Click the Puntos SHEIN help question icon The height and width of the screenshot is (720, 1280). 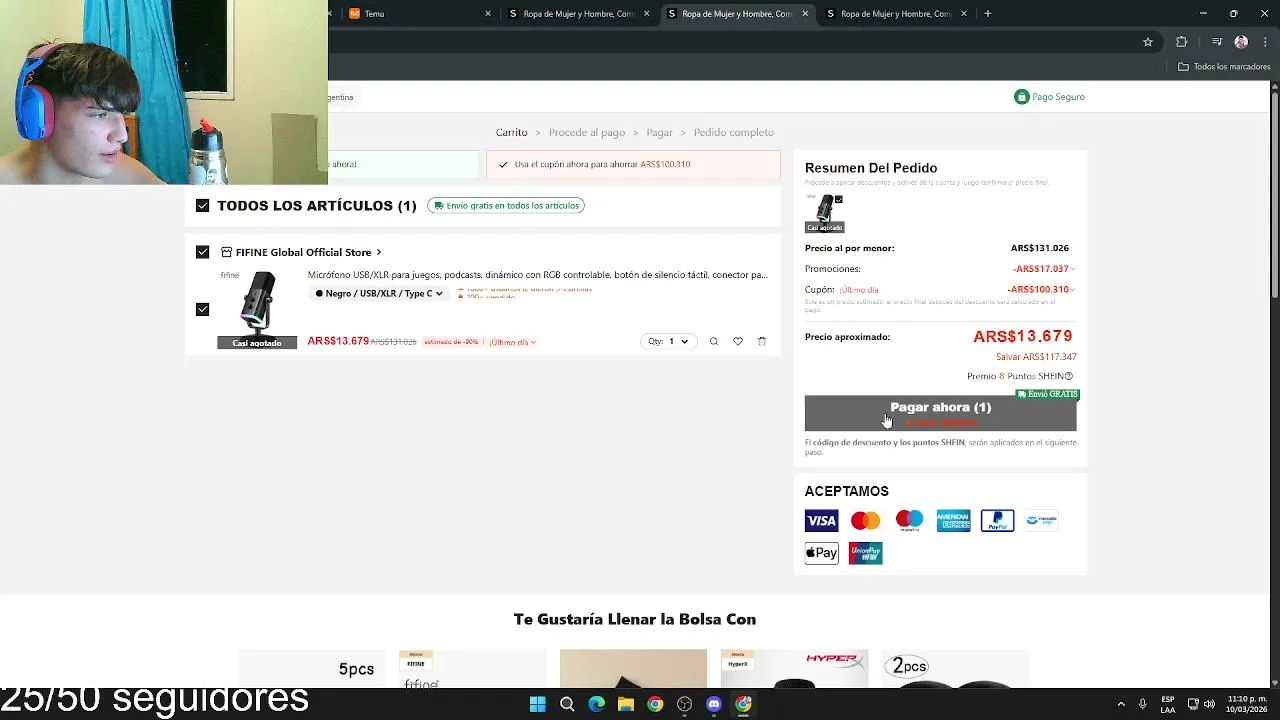(1068, 376)
